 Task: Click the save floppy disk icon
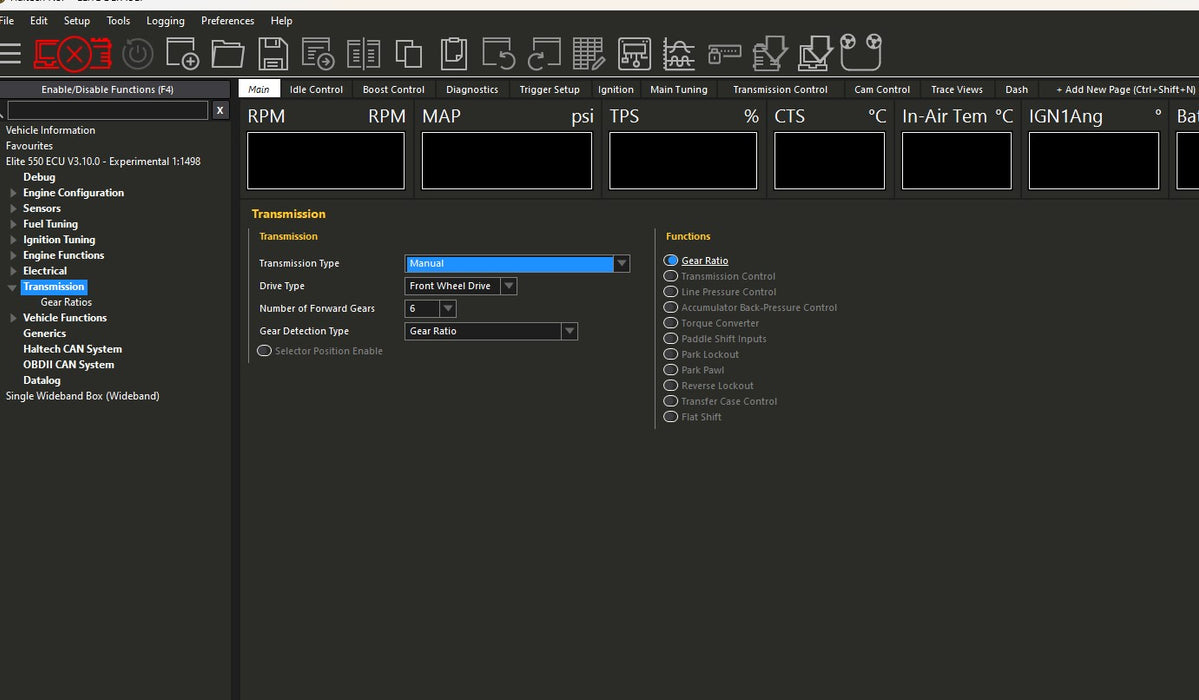[x=273, y=54]
